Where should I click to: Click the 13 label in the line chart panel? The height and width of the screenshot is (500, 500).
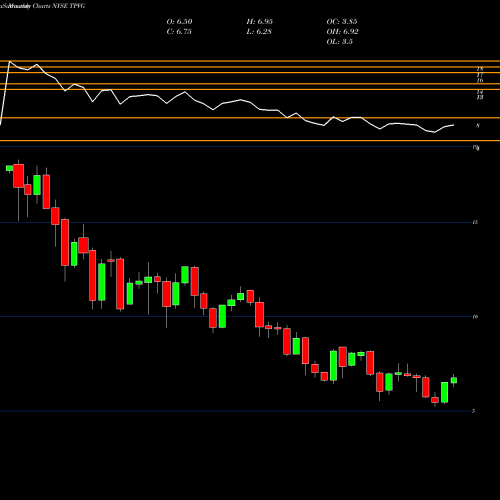(x=480, y=97)
